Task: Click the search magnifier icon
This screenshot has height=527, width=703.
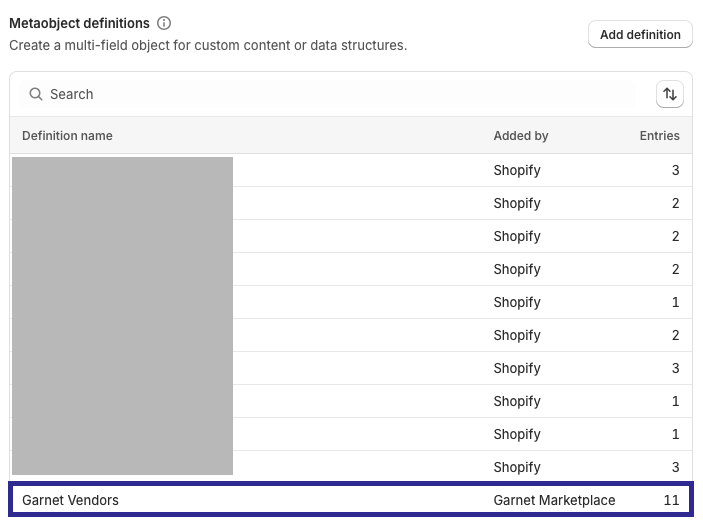Action: (x=36, y=94)
